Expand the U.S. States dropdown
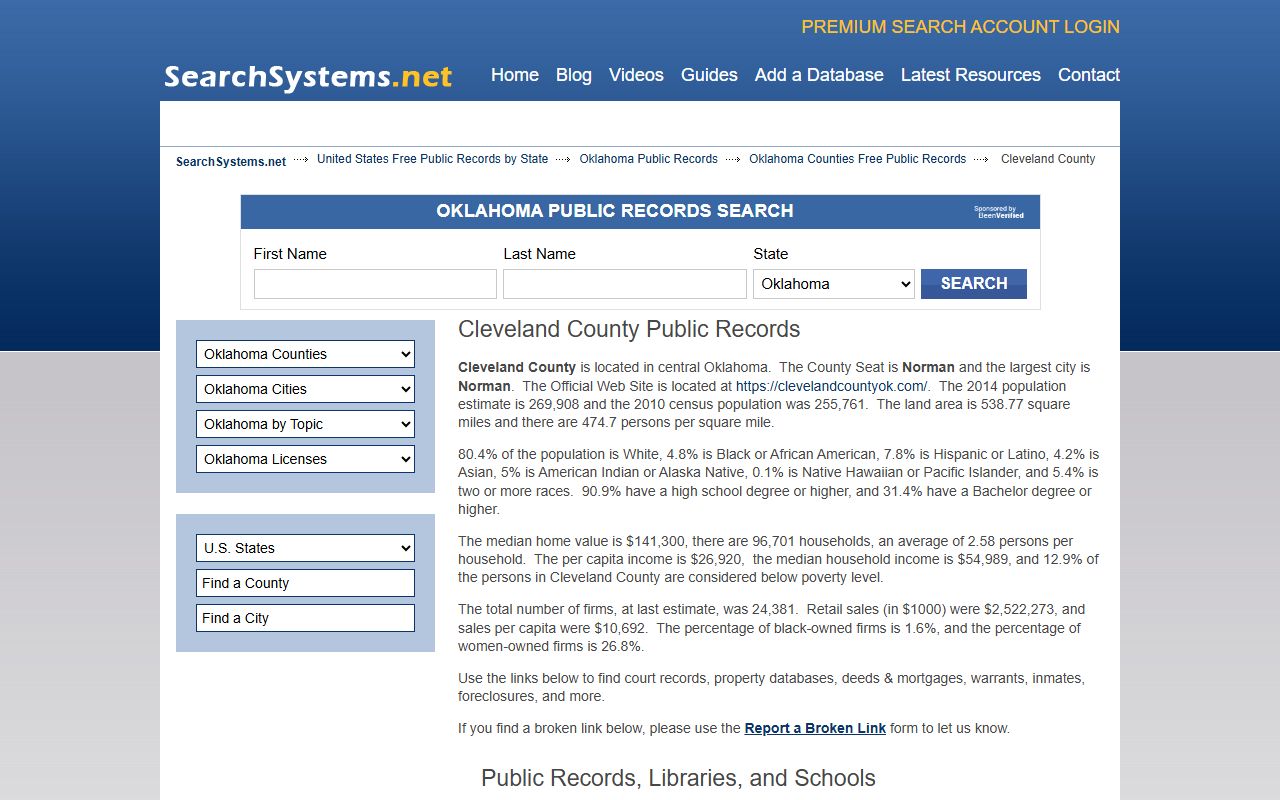This screenshot has width=1280, height=800. pos(305,548)
